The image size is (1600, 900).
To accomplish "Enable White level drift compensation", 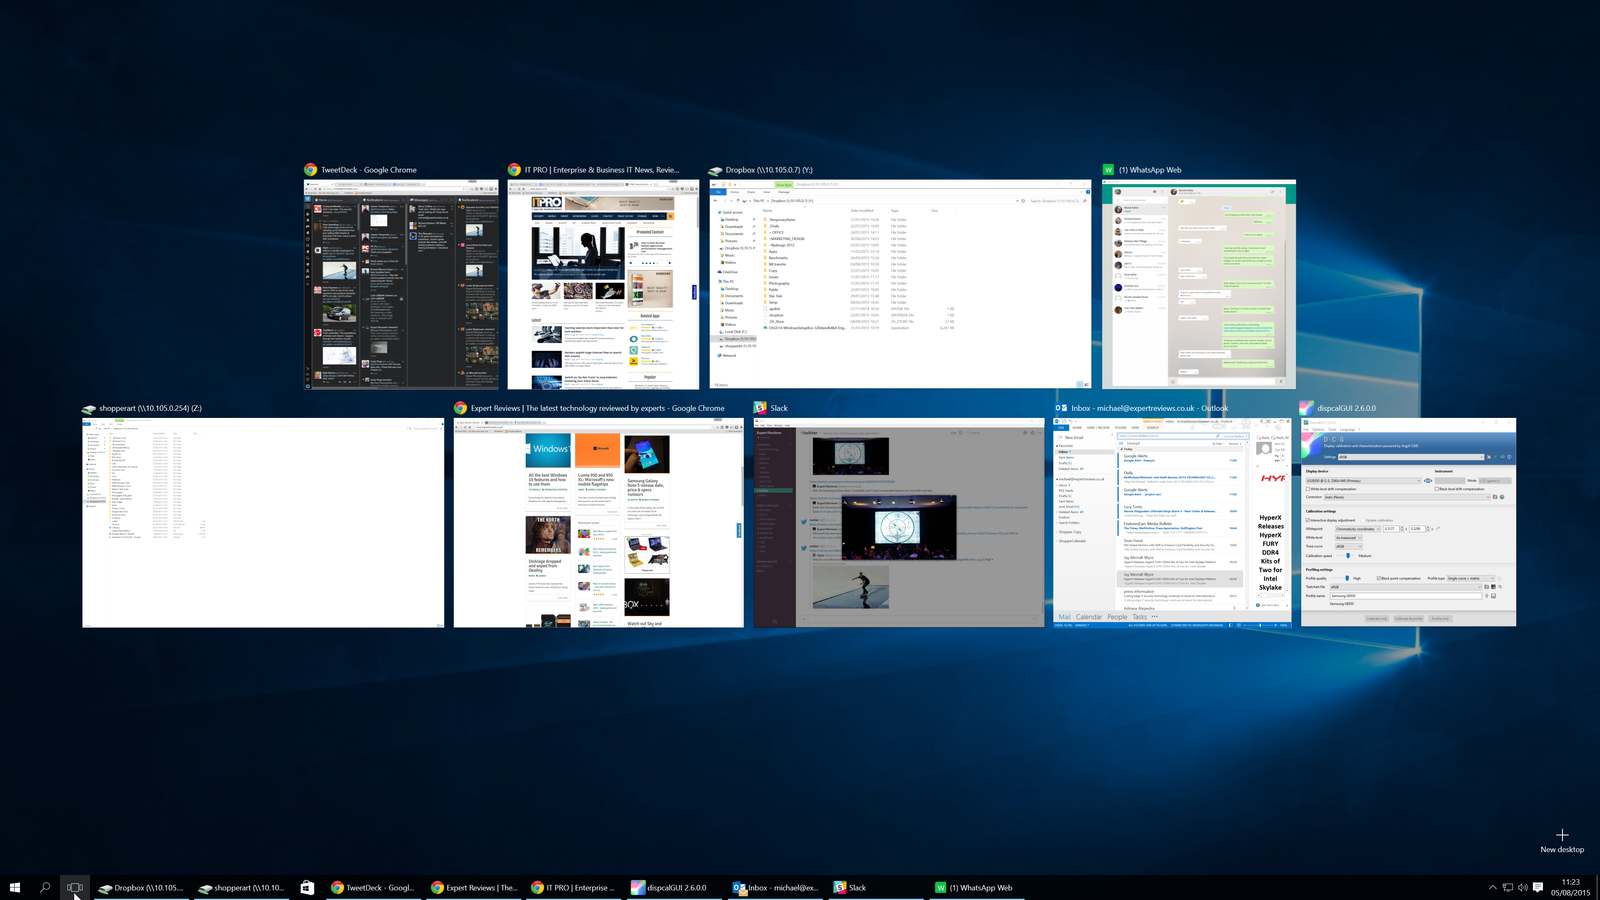I will click(1308, 489).
